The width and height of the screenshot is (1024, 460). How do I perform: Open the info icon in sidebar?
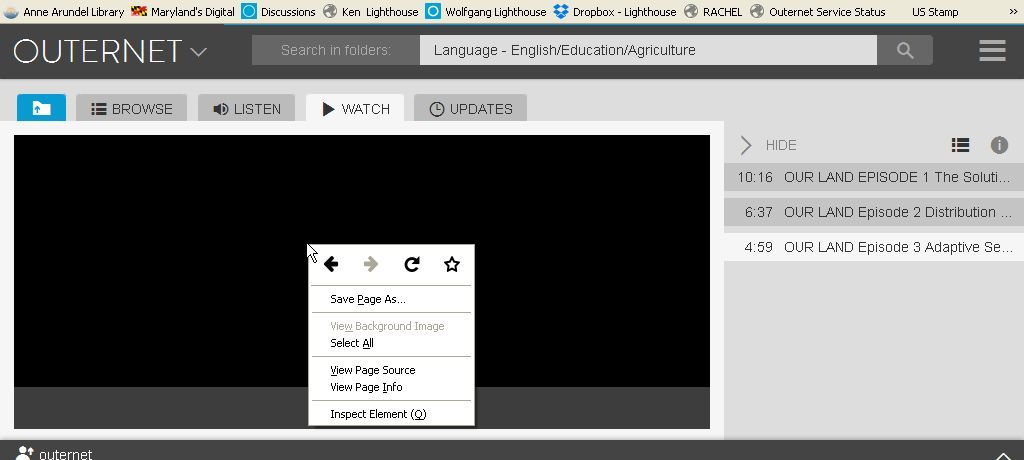click(x=998, y=145)
